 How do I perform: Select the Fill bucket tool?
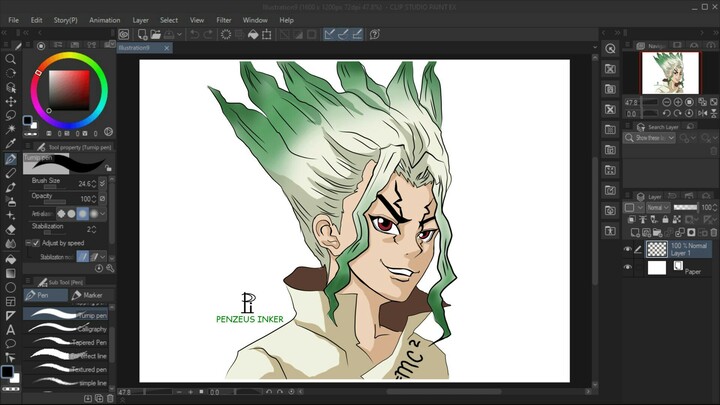[x=10, y=259]
